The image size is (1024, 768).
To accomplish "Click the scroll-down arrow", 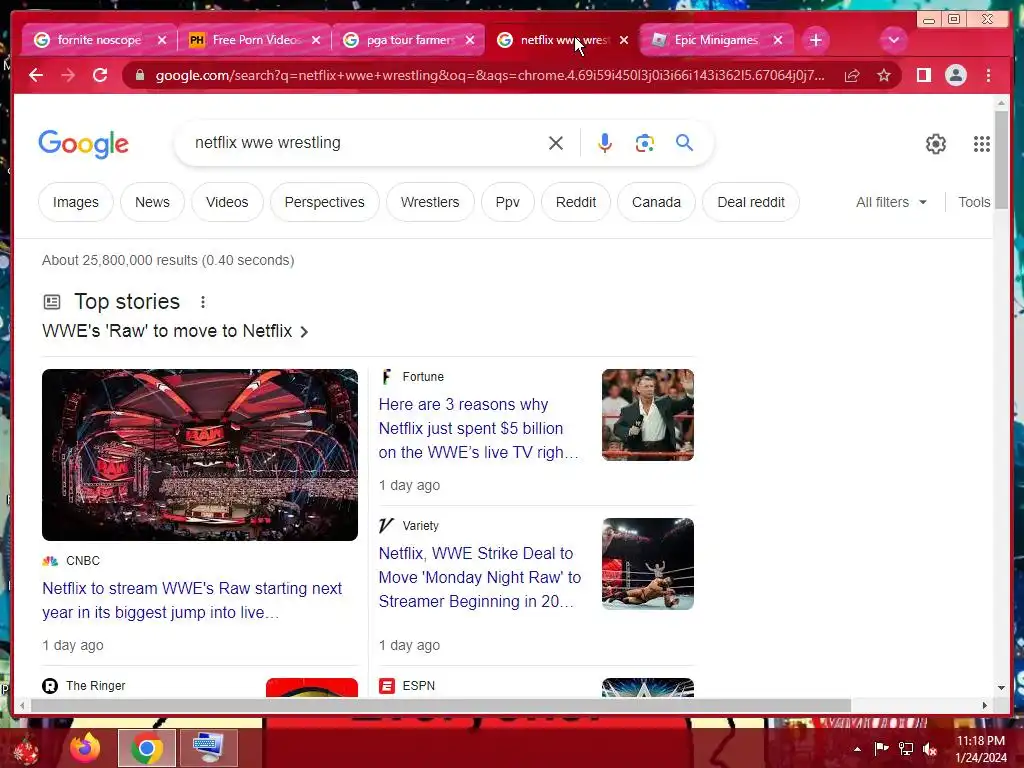I will 1002,688.
